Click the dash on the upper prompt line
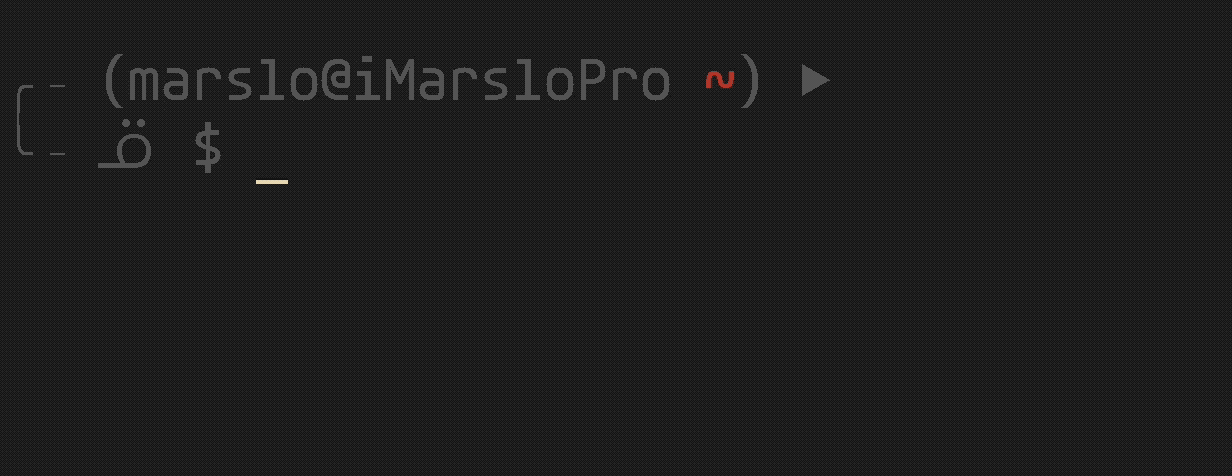This screenshot has width=1232, height=476. [58, 87]
